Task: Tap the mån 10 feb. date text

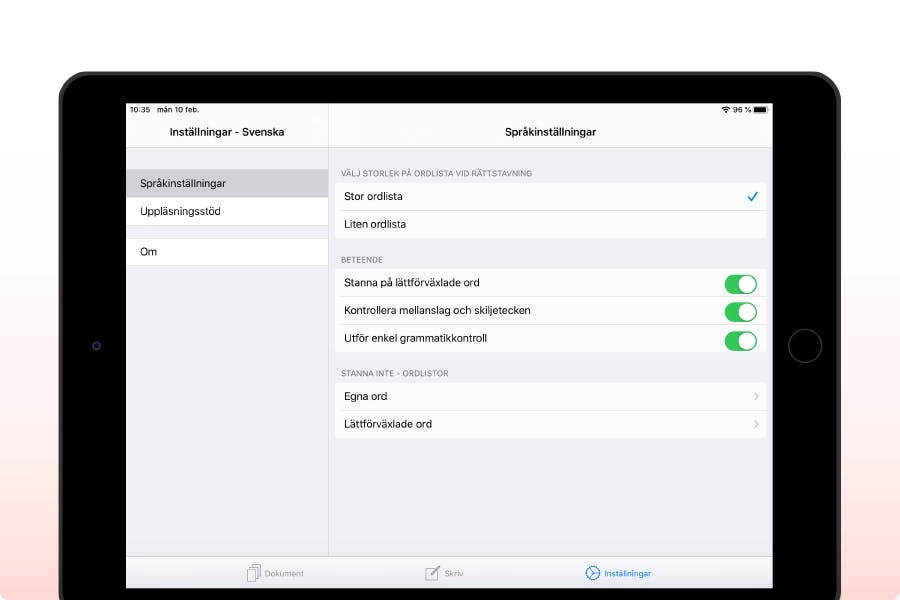Action: click(178, 110)
